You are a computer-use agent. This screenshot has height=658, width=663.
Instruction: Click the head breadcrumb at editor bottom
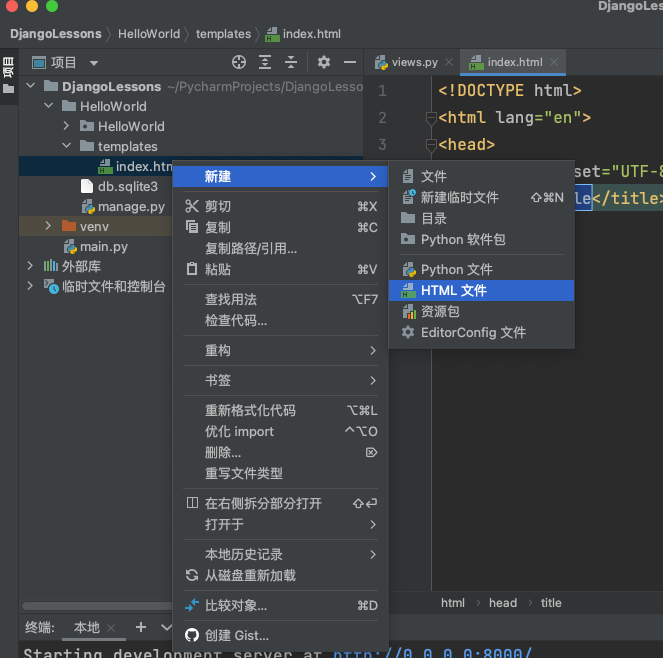tap(503, 603)
